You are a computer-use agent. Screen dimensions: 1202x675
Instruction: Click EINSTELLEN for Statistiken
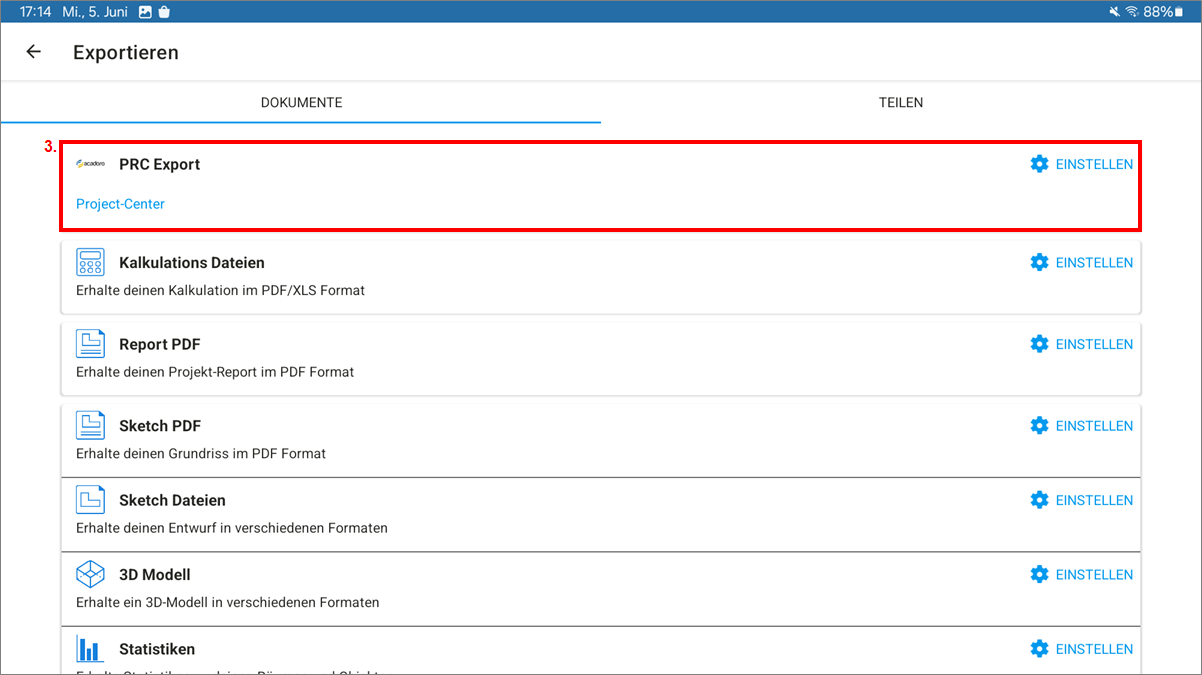pos(1081,649)
